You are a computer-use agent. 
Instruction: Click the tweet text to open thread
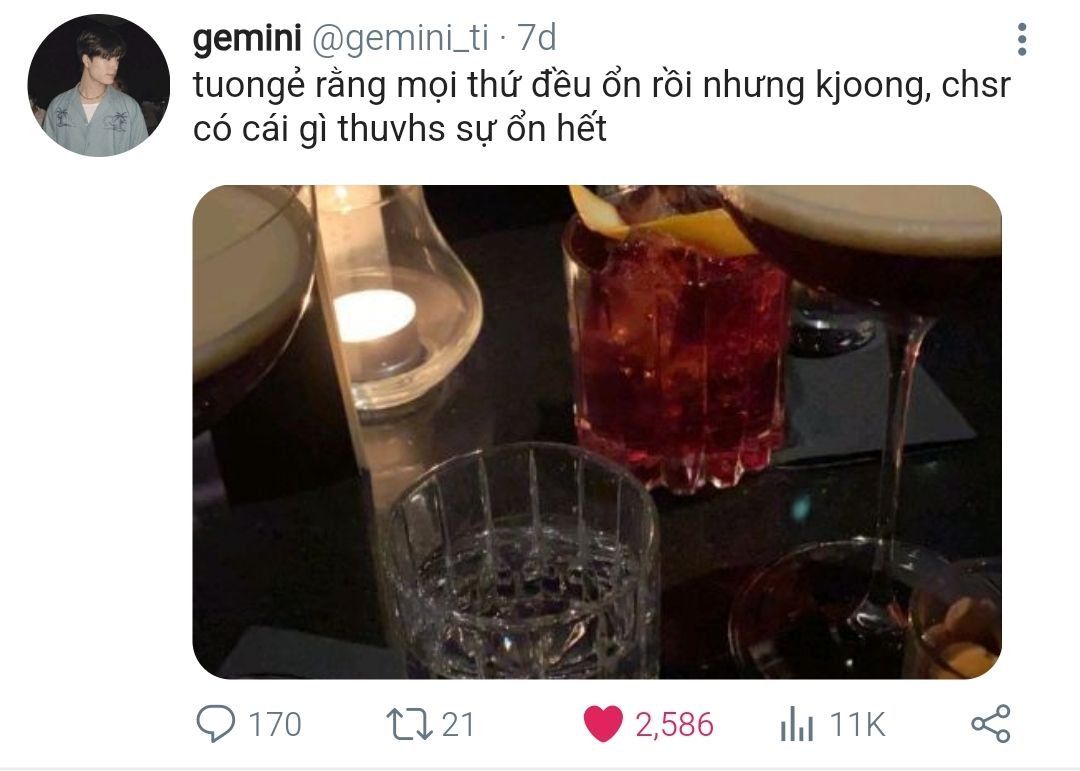pos(601,107)
